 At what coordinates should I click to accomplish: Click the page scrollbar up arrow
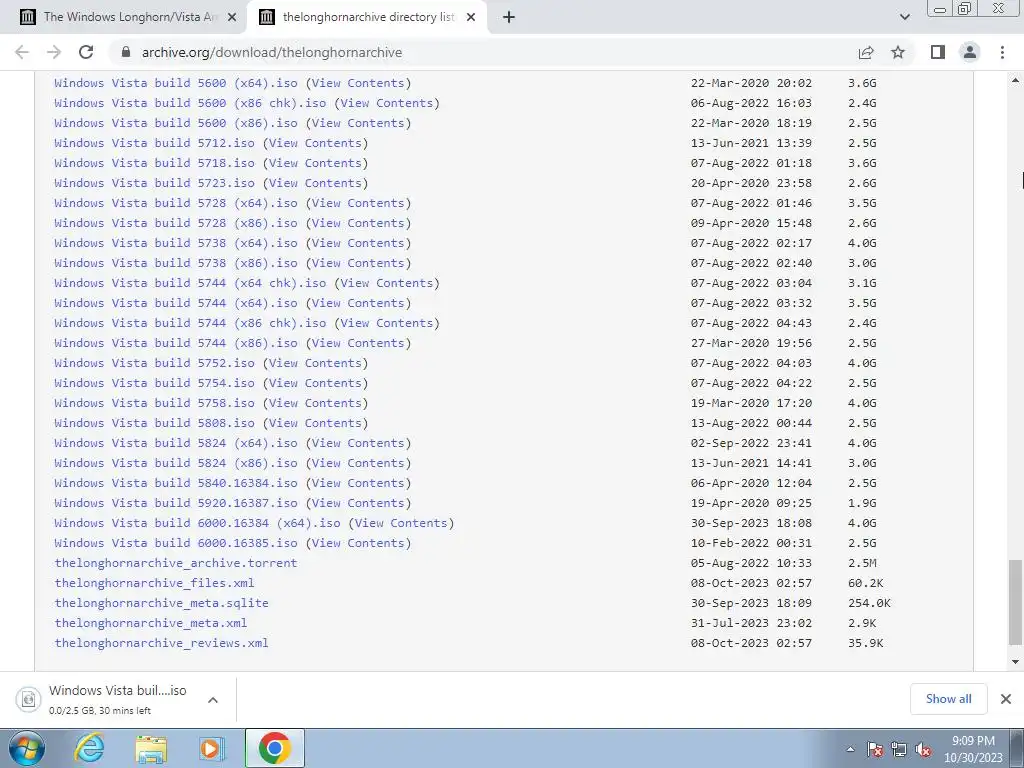[x=1015, y=80]
